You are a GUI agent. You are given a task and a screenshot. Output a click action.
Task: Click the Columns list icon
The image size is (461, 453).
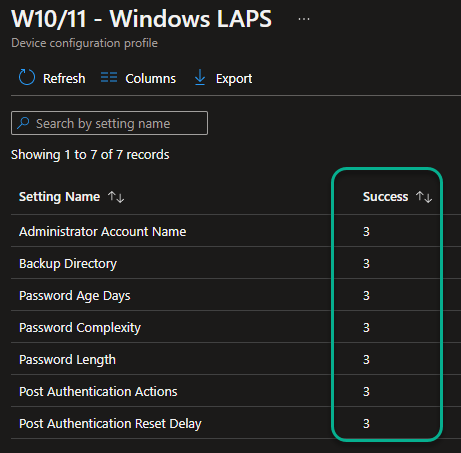point(109,77)
